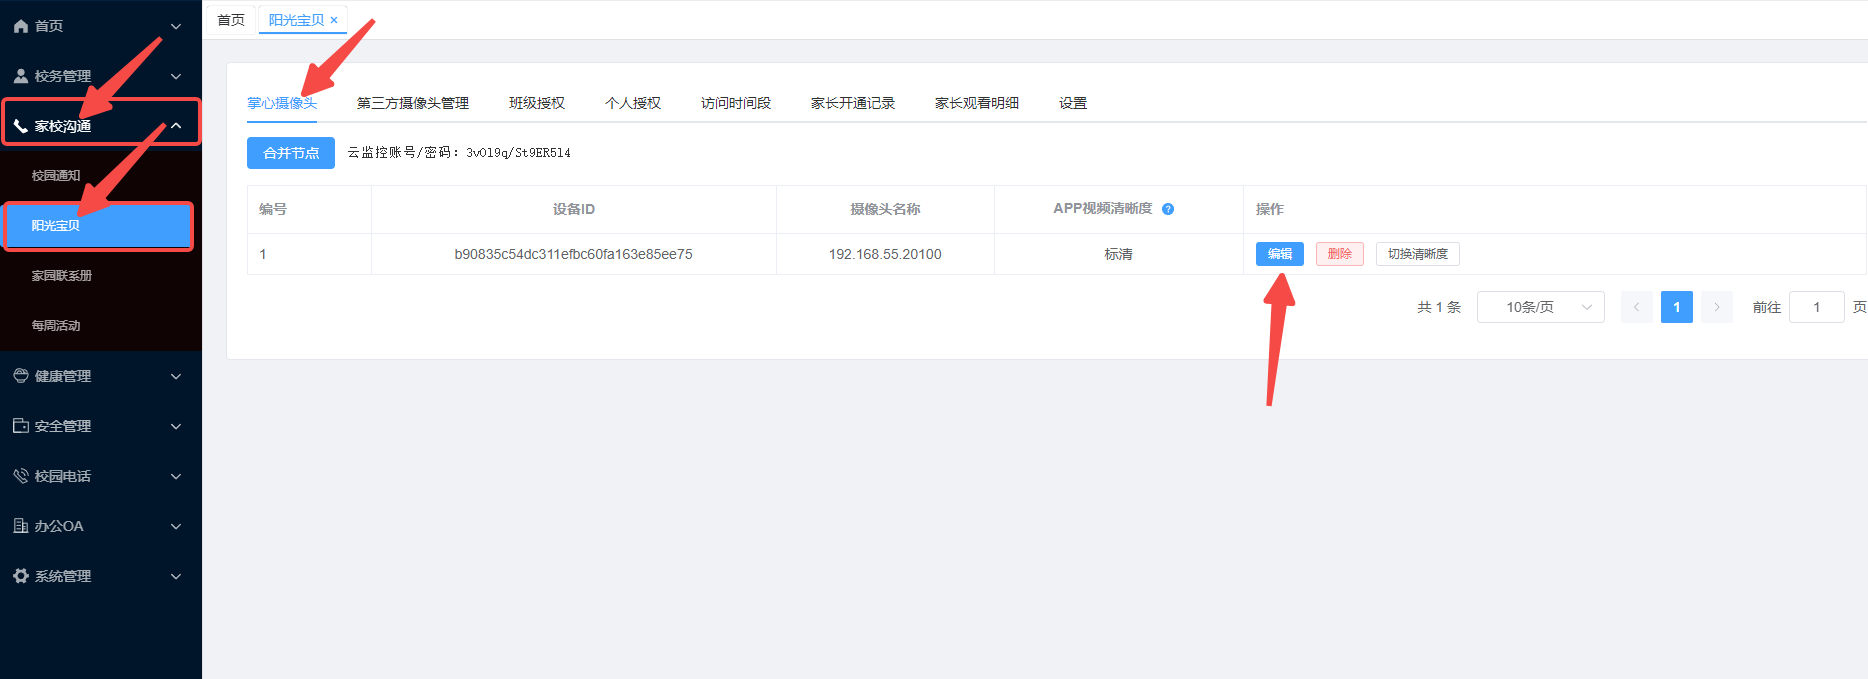Click the help icon next to APP视频清晰度
This screenshot has width=1868, height=679.
click(1168, 209)
